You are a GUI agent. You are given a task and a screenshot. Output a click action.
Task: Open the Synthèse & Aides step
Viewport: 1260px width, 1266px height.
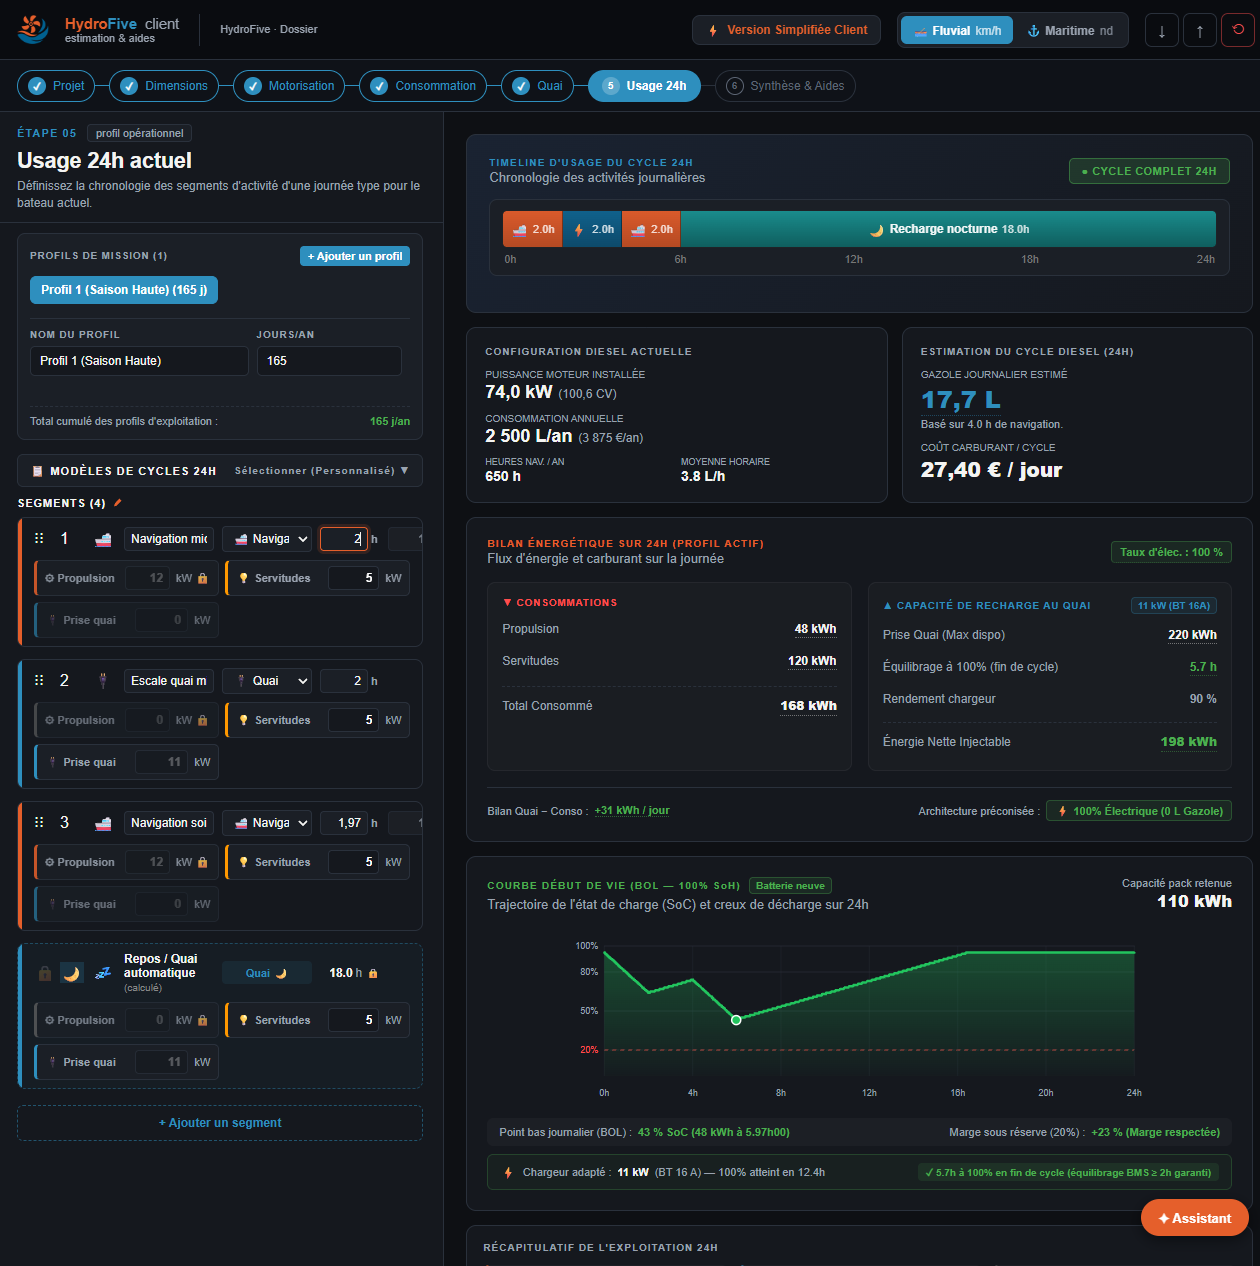[x=785, y=86]
